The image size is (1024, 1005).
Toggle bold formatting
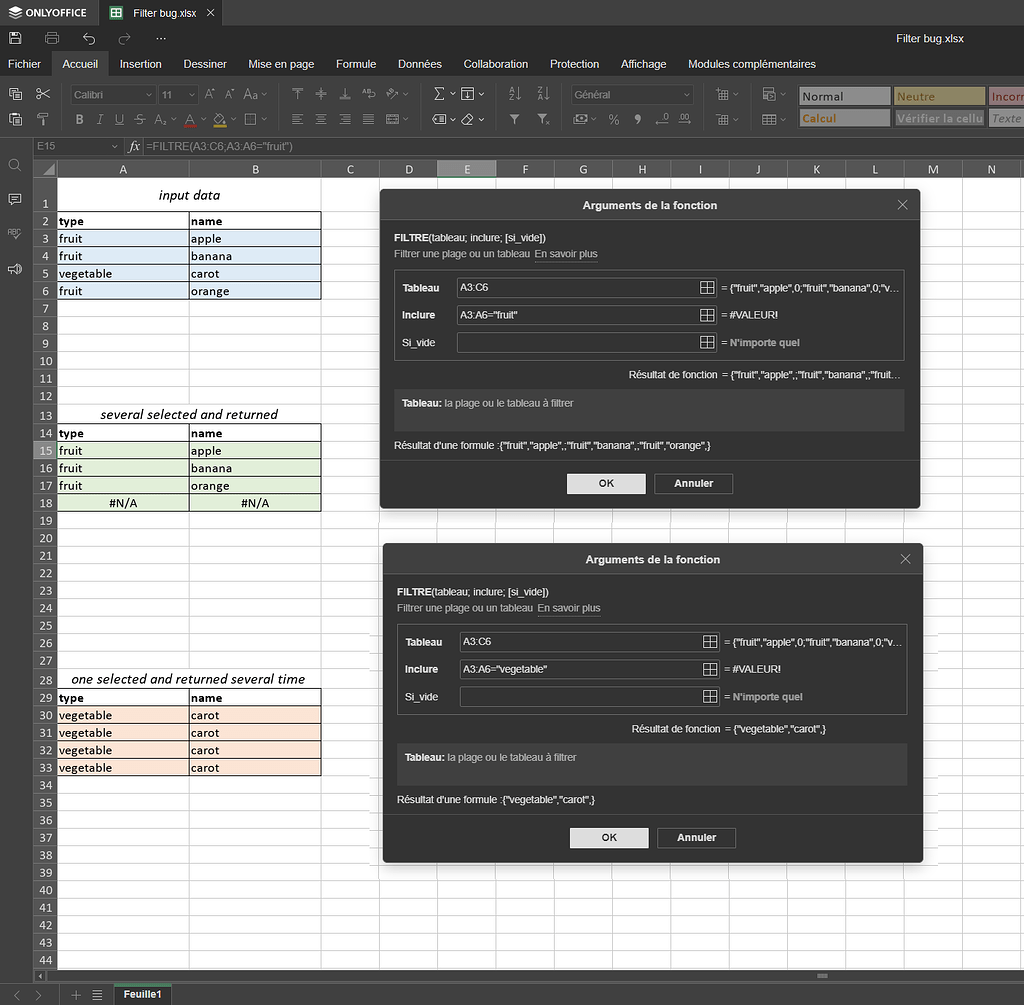(x=79, y=119)
